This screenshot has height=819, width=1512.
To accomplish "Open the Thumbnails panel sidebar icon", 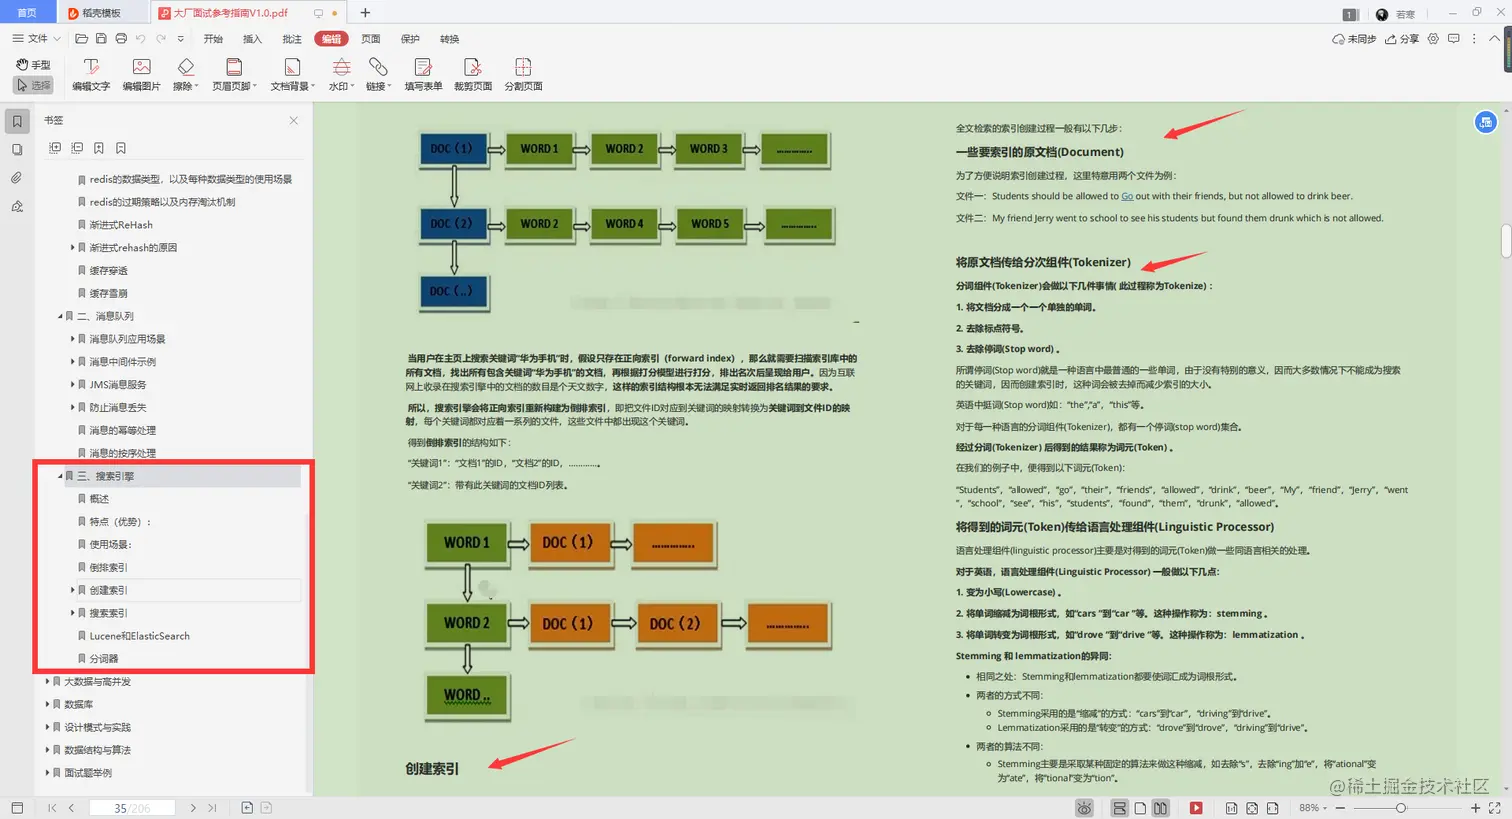I will (17, 150).
